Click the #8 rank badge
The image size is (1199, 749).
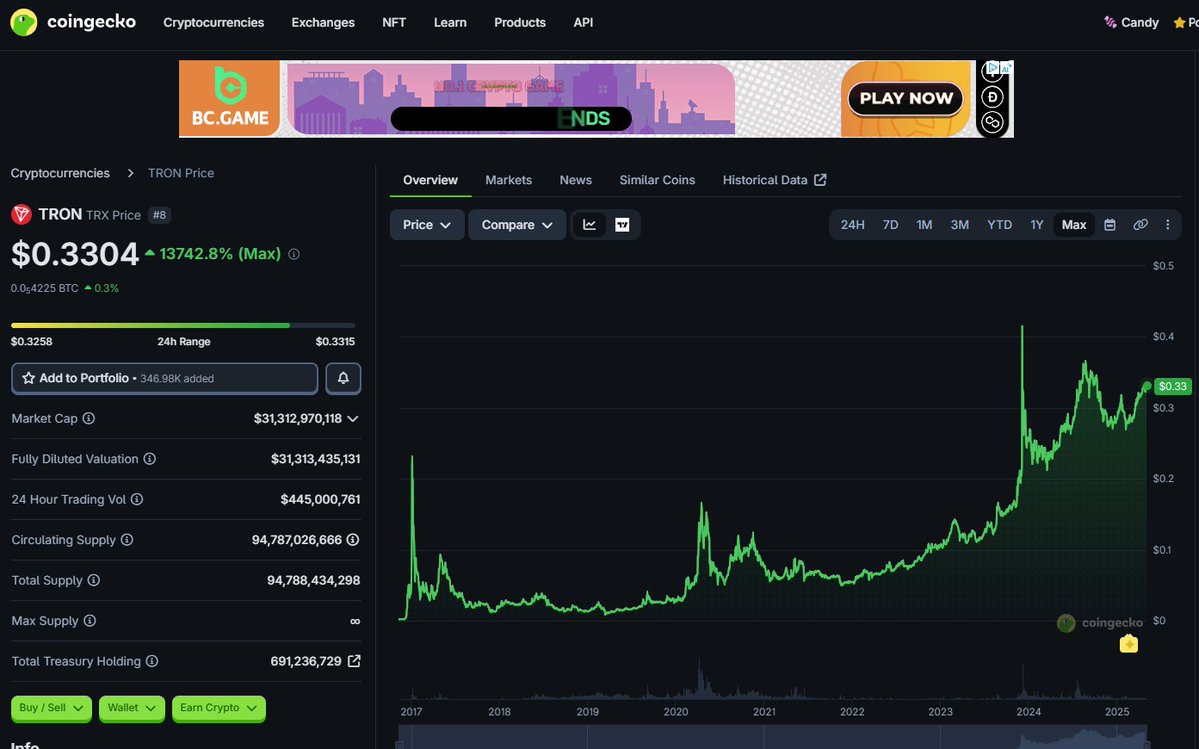[x=159, y=215]
